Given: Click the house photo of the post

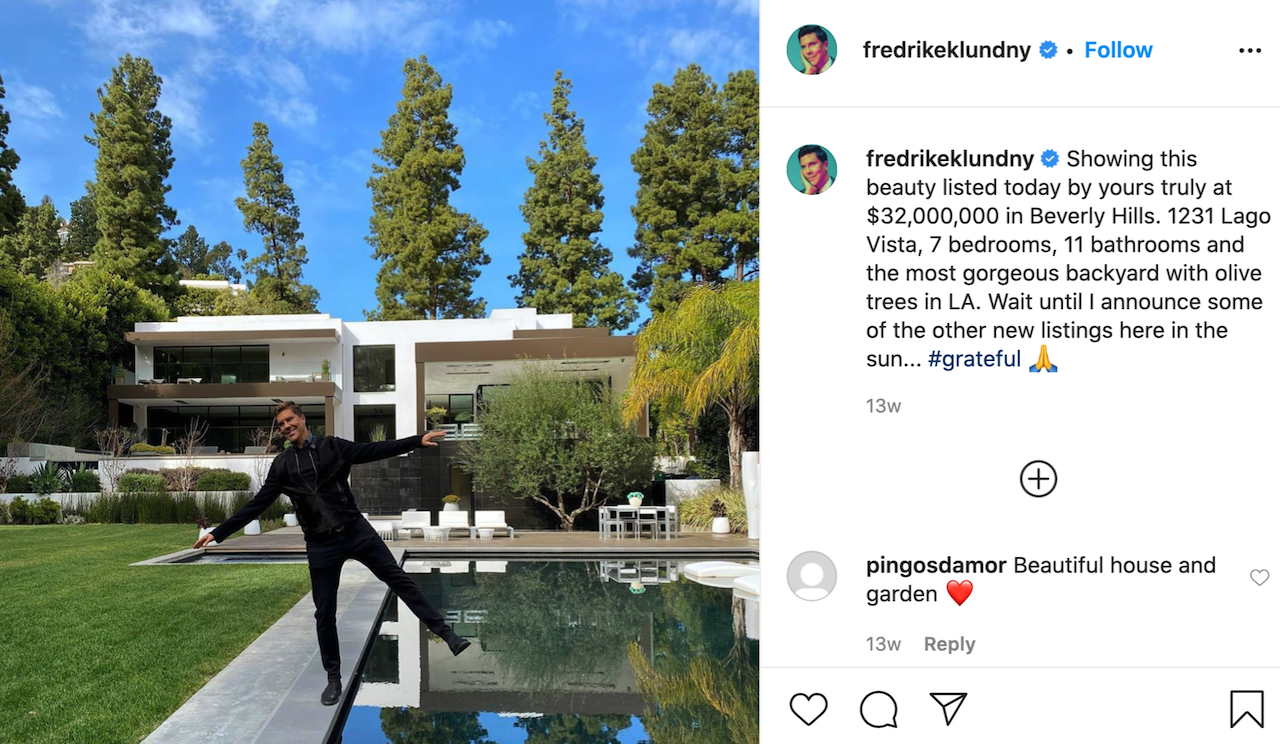Looking at the screenshot, I should (x=379, y=372).
